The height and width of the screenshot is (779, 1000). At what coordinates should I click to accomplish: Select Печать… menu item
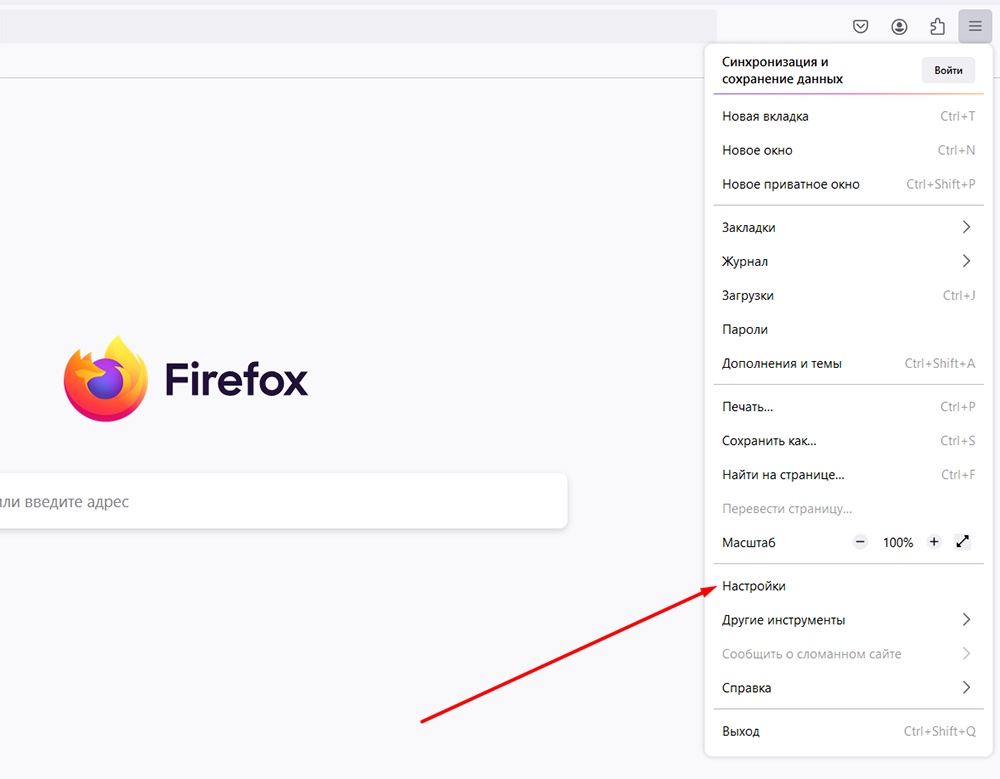click(x=848, y=406)
